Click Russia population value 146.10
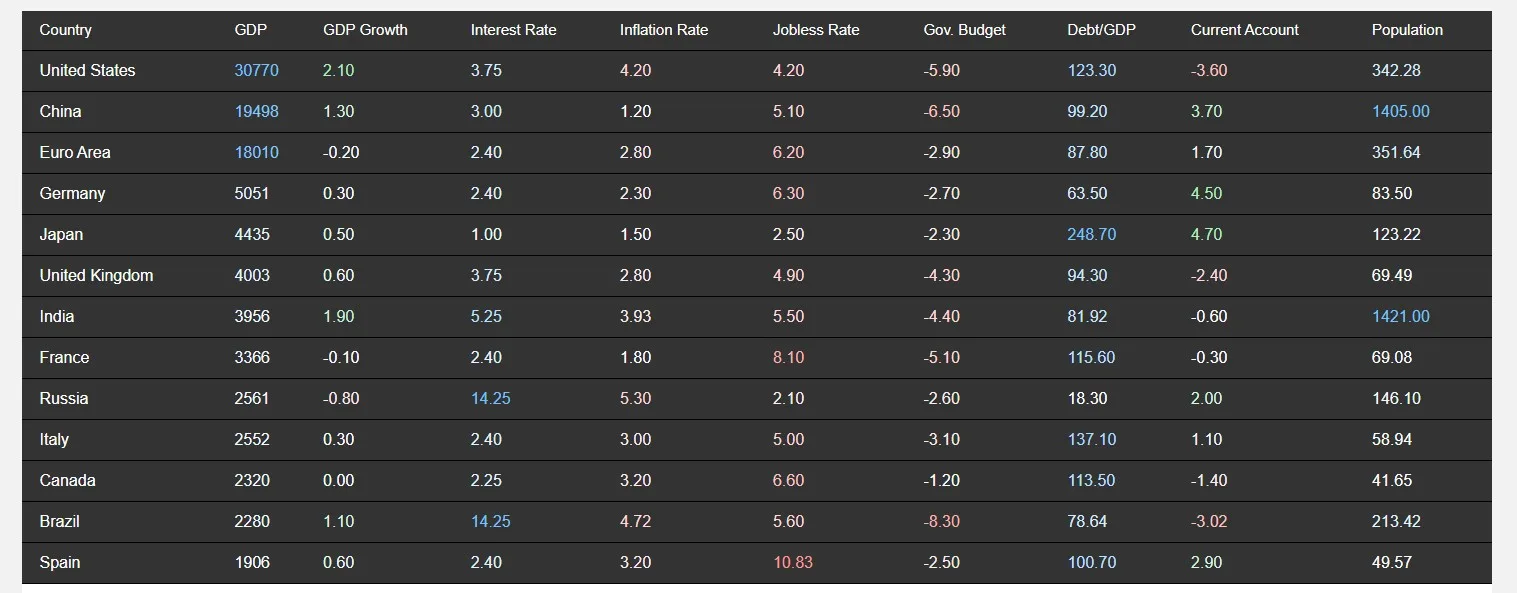 point(1396,398)
